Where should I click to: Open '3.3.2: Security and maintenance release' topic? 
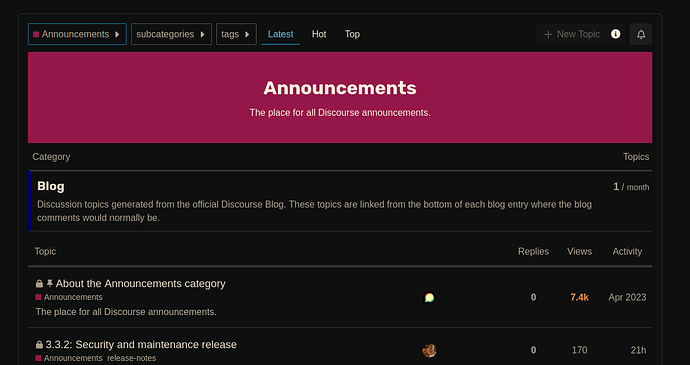tap(141, 344)
